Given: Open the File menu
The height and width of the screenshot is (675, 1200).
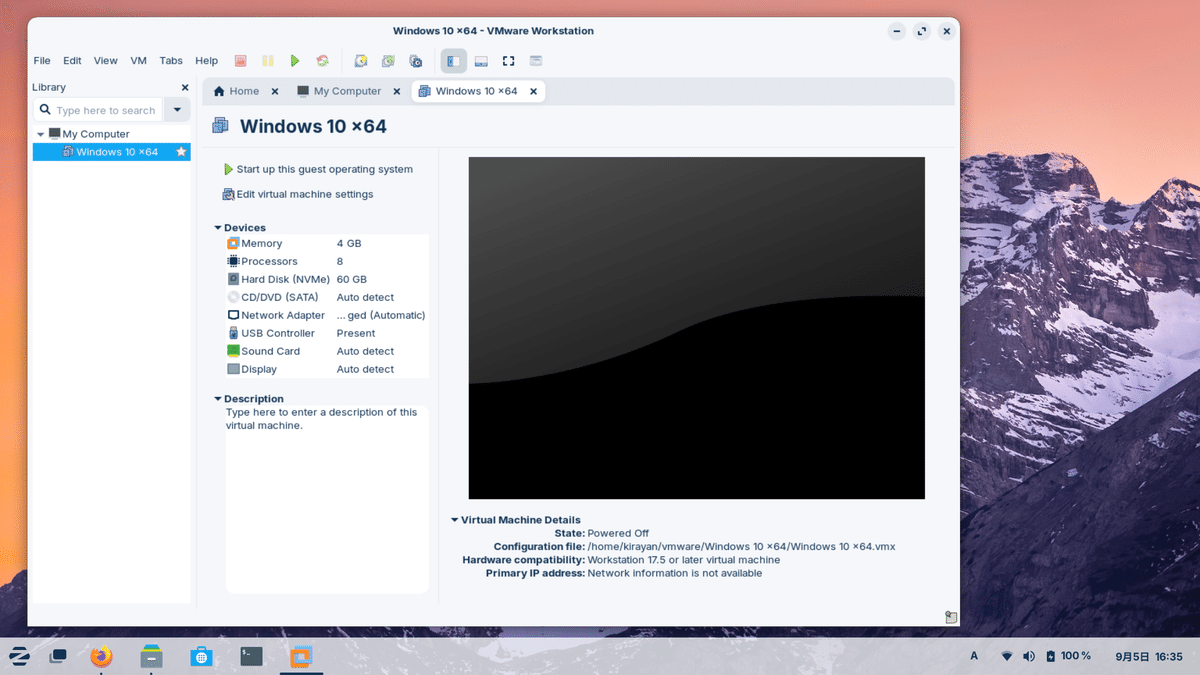Looking at the screenshot, I should 42,61.
